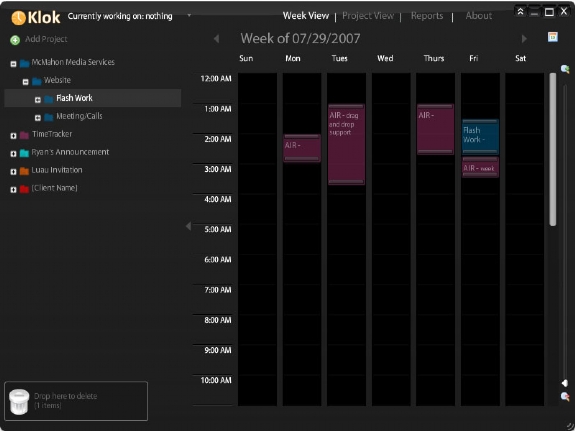
Task: Go to next week arrow
Action: click(x=524, y=39)
